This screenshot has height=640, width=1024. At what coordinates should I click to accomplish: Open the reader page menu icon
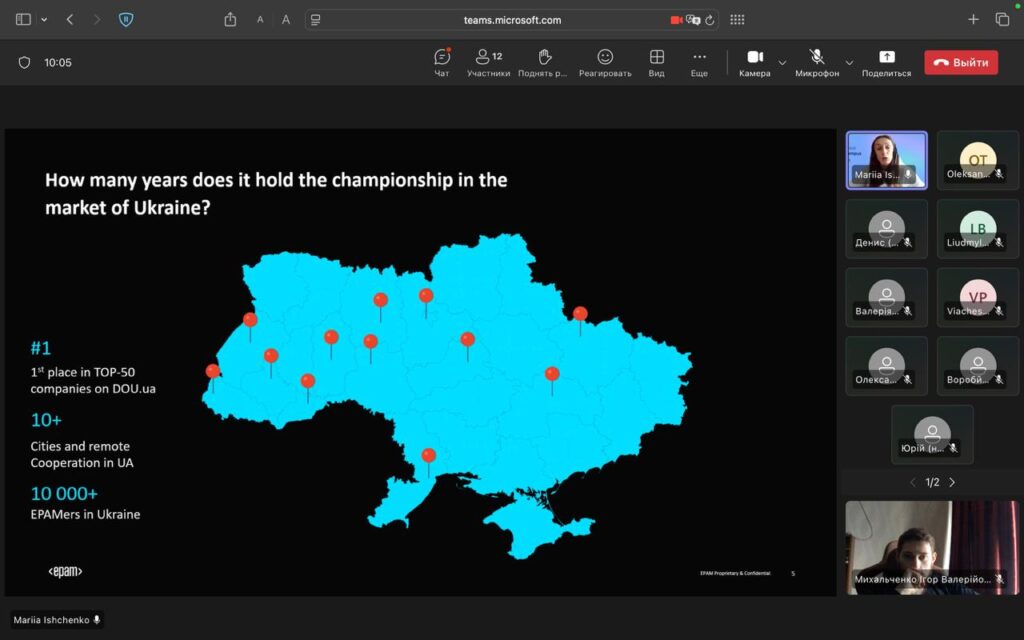pyautogui.click(x=315, y=20)
